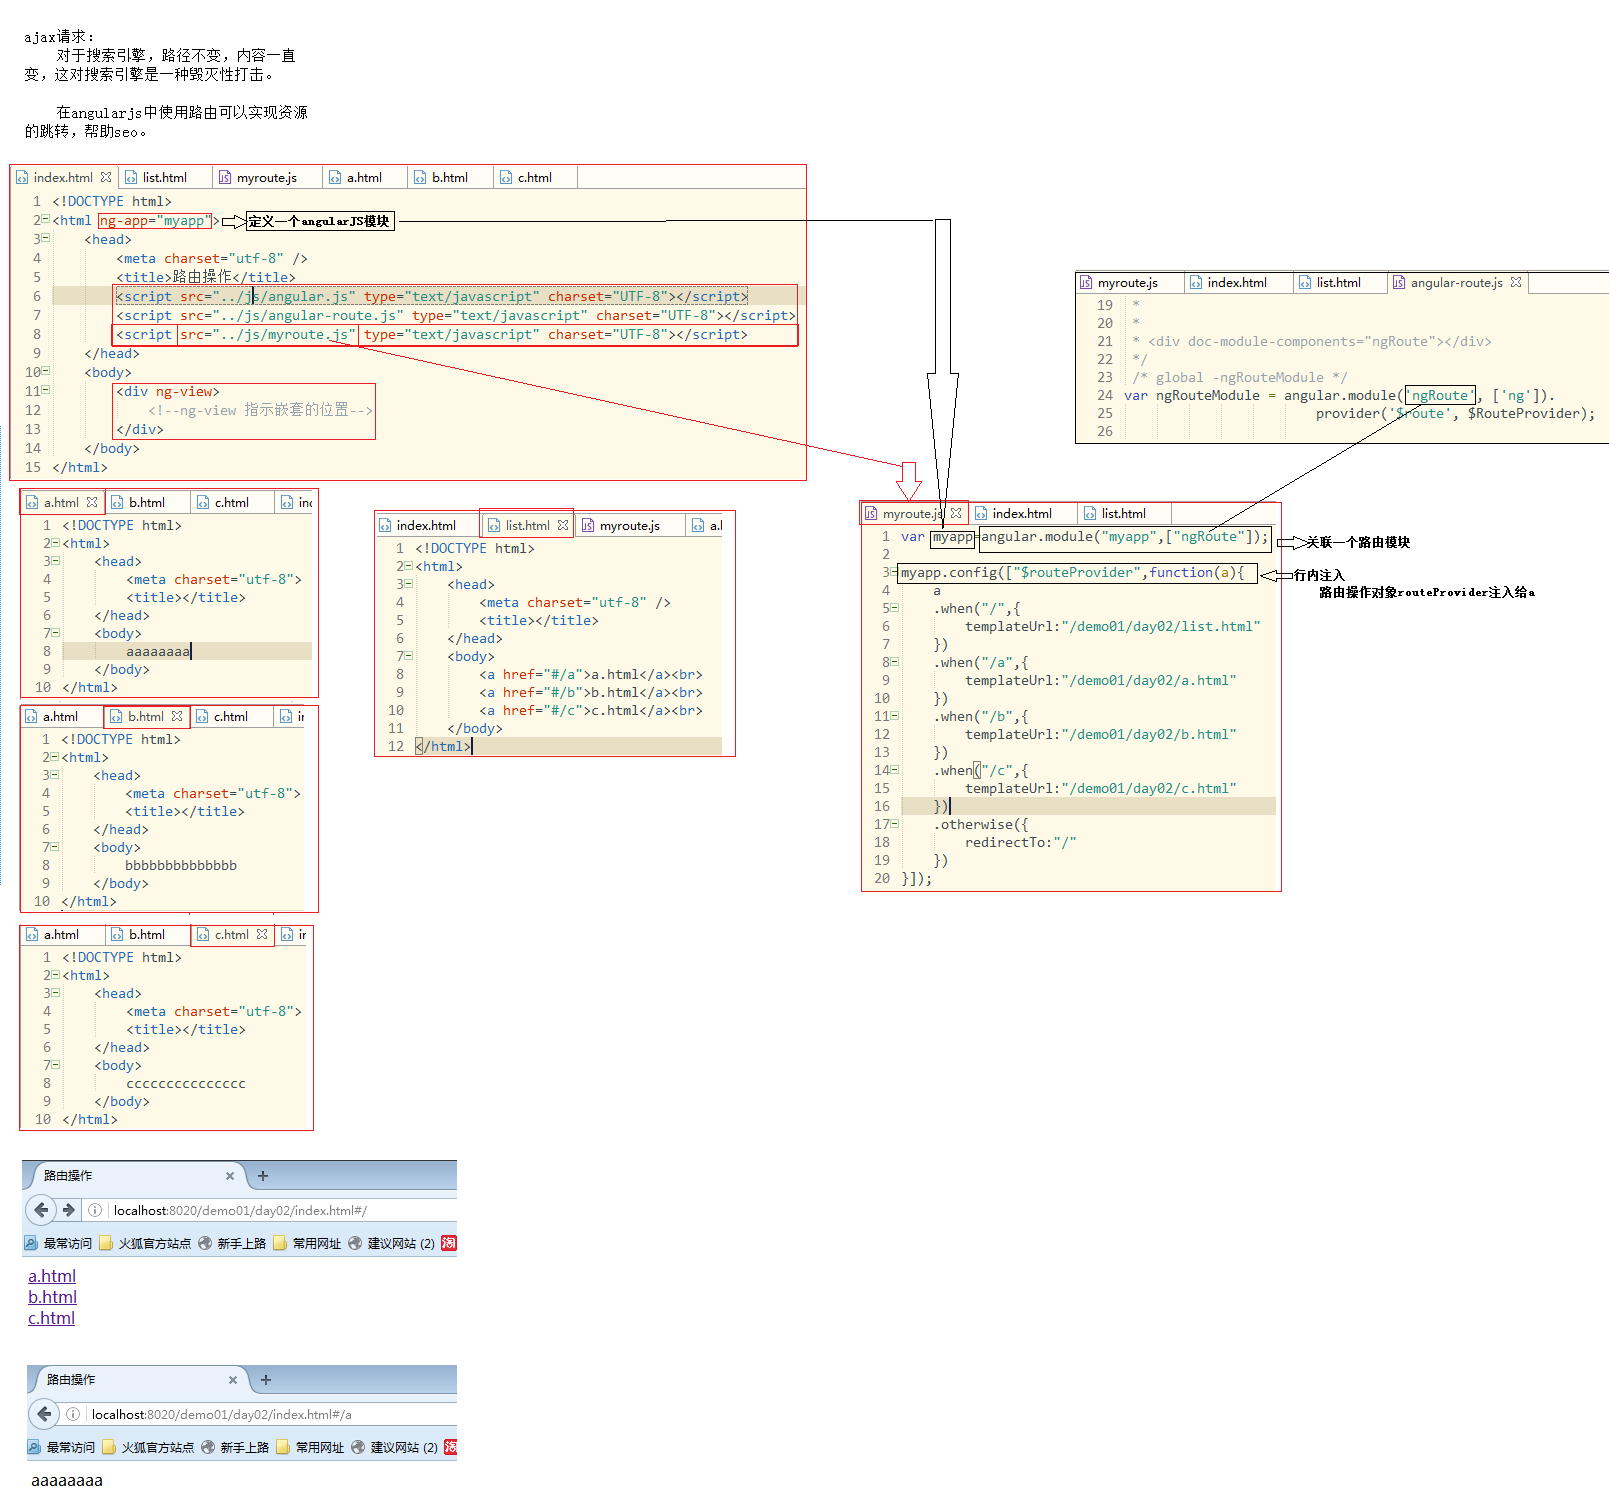Screen dimensions: 1609x1500
Task: Click back arrow in browser showing index.html#/a
Action: tap(44, 1414)
